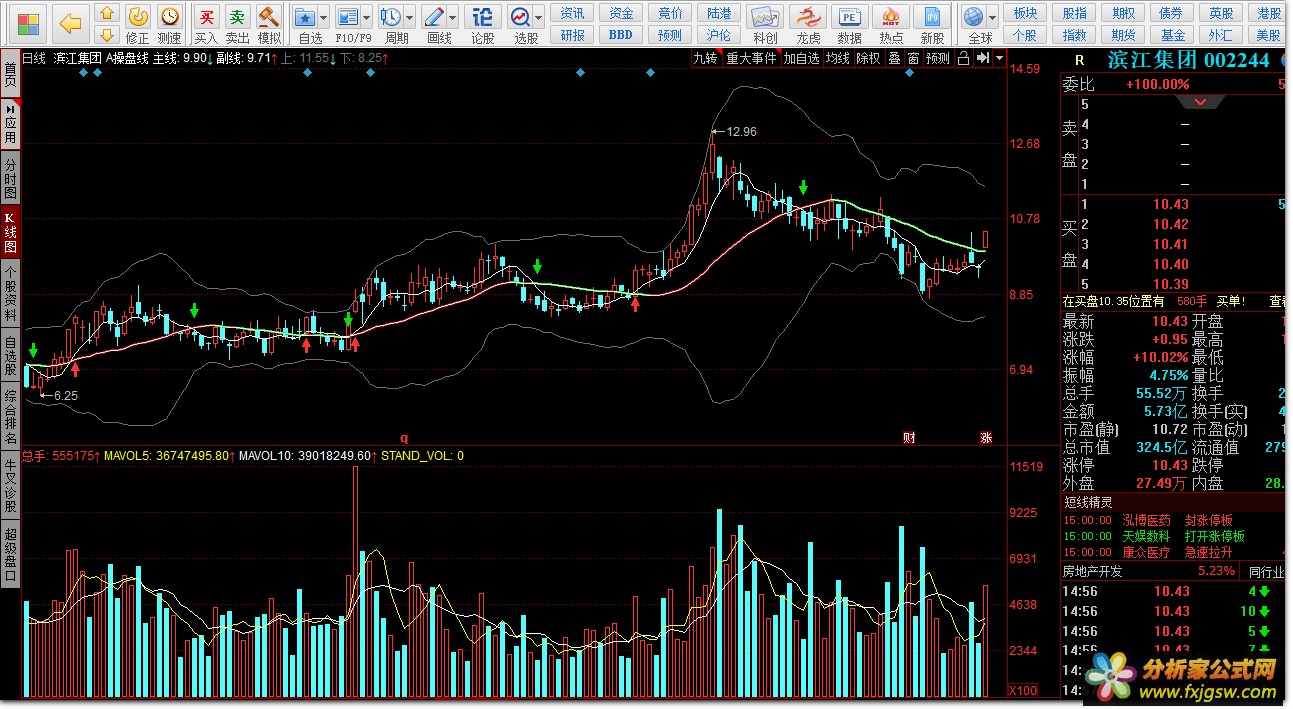
Task: Open the chart toolbar dropdown arrow
Action: 999,58
